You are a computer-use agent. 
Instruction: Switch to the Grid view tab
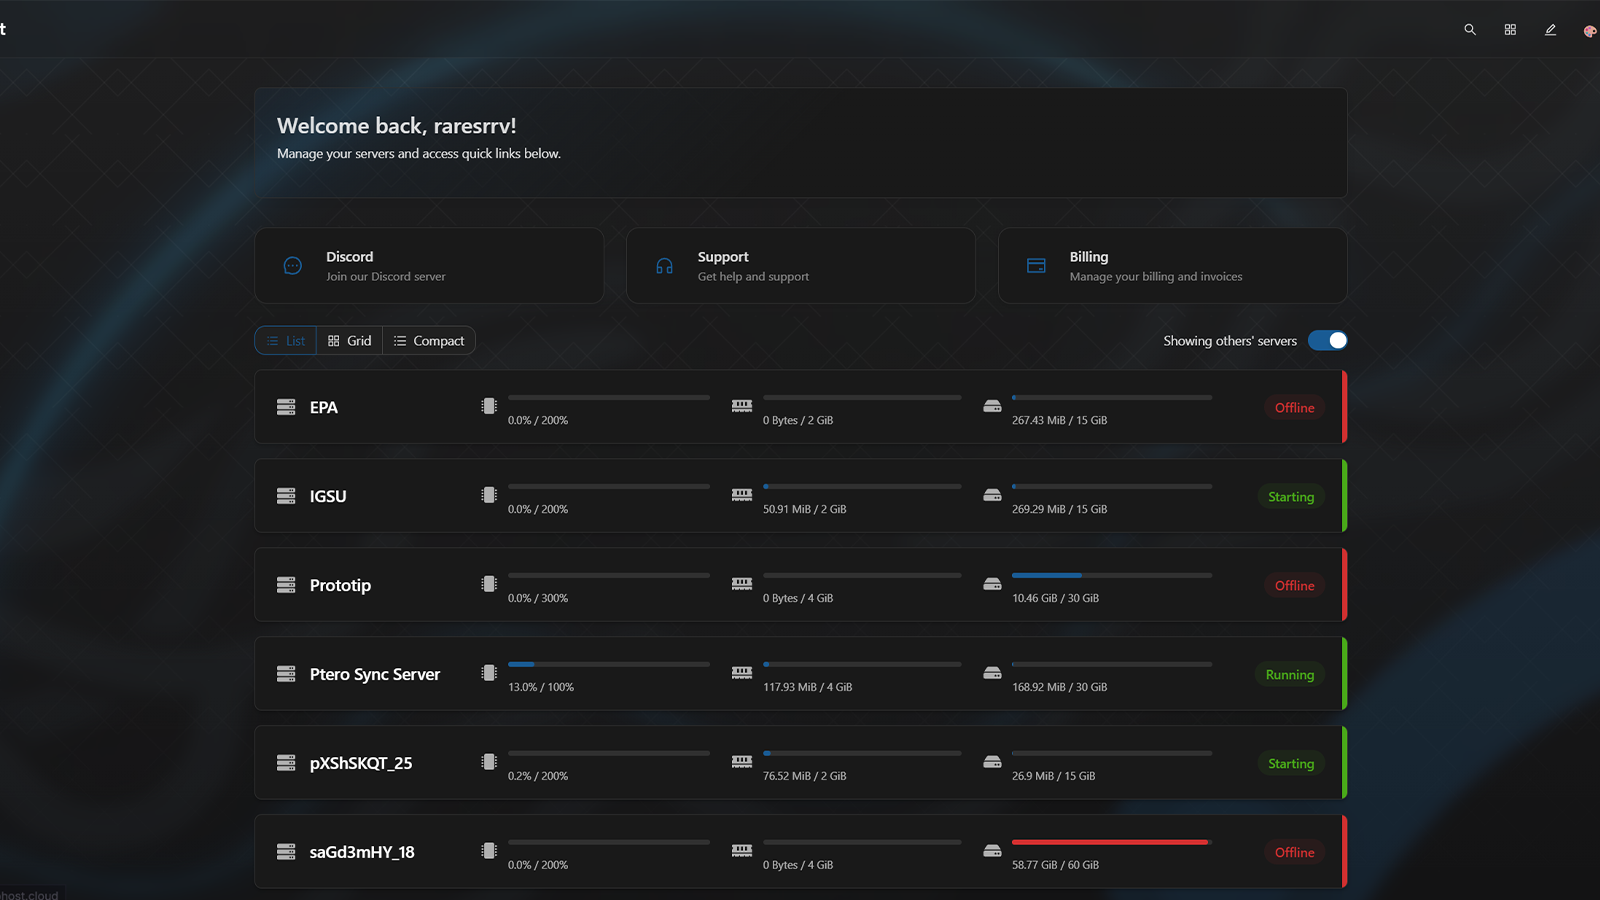350,341
